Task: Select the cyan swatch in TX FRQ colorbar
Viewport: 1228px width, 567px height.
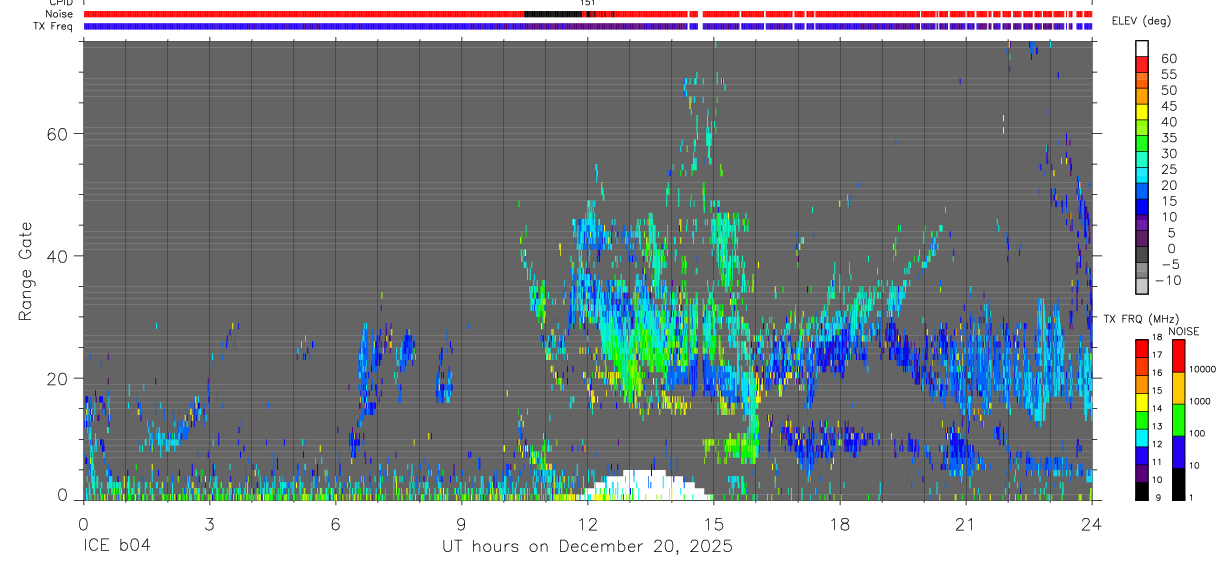Action: (x=1142, y=437)
